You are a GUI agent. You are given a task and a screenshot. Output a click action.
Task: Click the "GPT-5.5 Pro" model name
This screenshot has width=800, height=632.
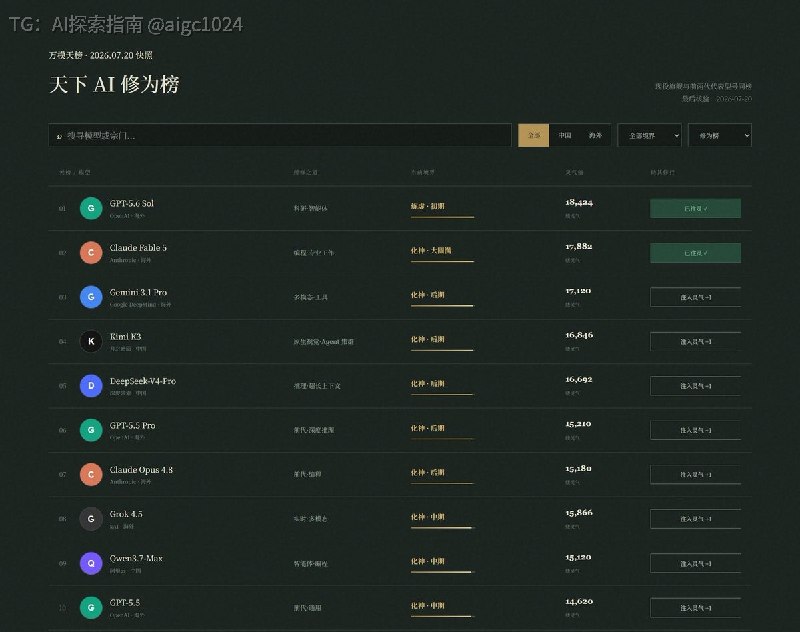(x=132, y=425)
